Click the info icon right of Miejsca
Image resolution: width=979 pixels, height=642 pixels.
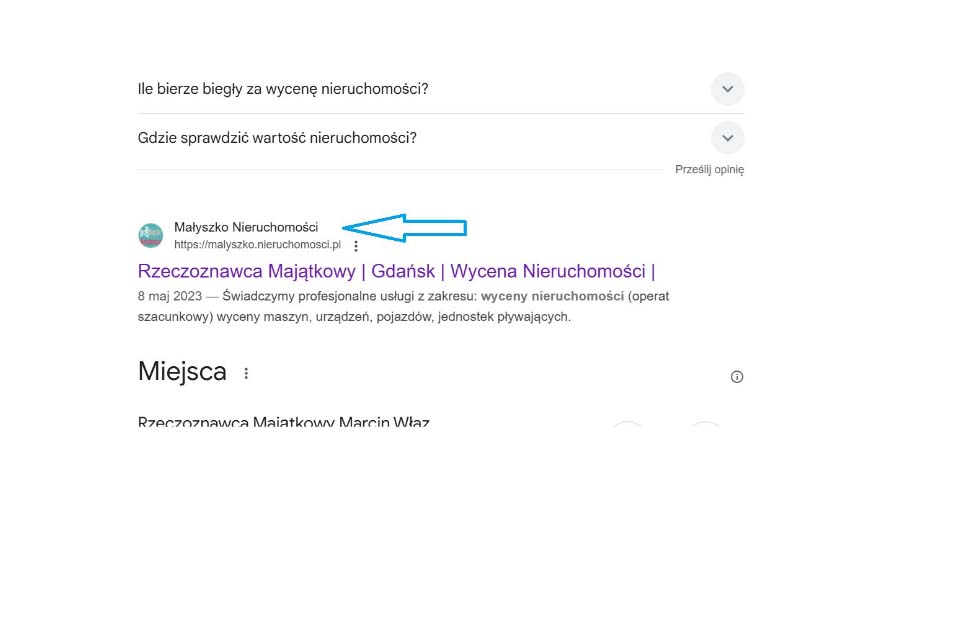[x=737, y=377]
